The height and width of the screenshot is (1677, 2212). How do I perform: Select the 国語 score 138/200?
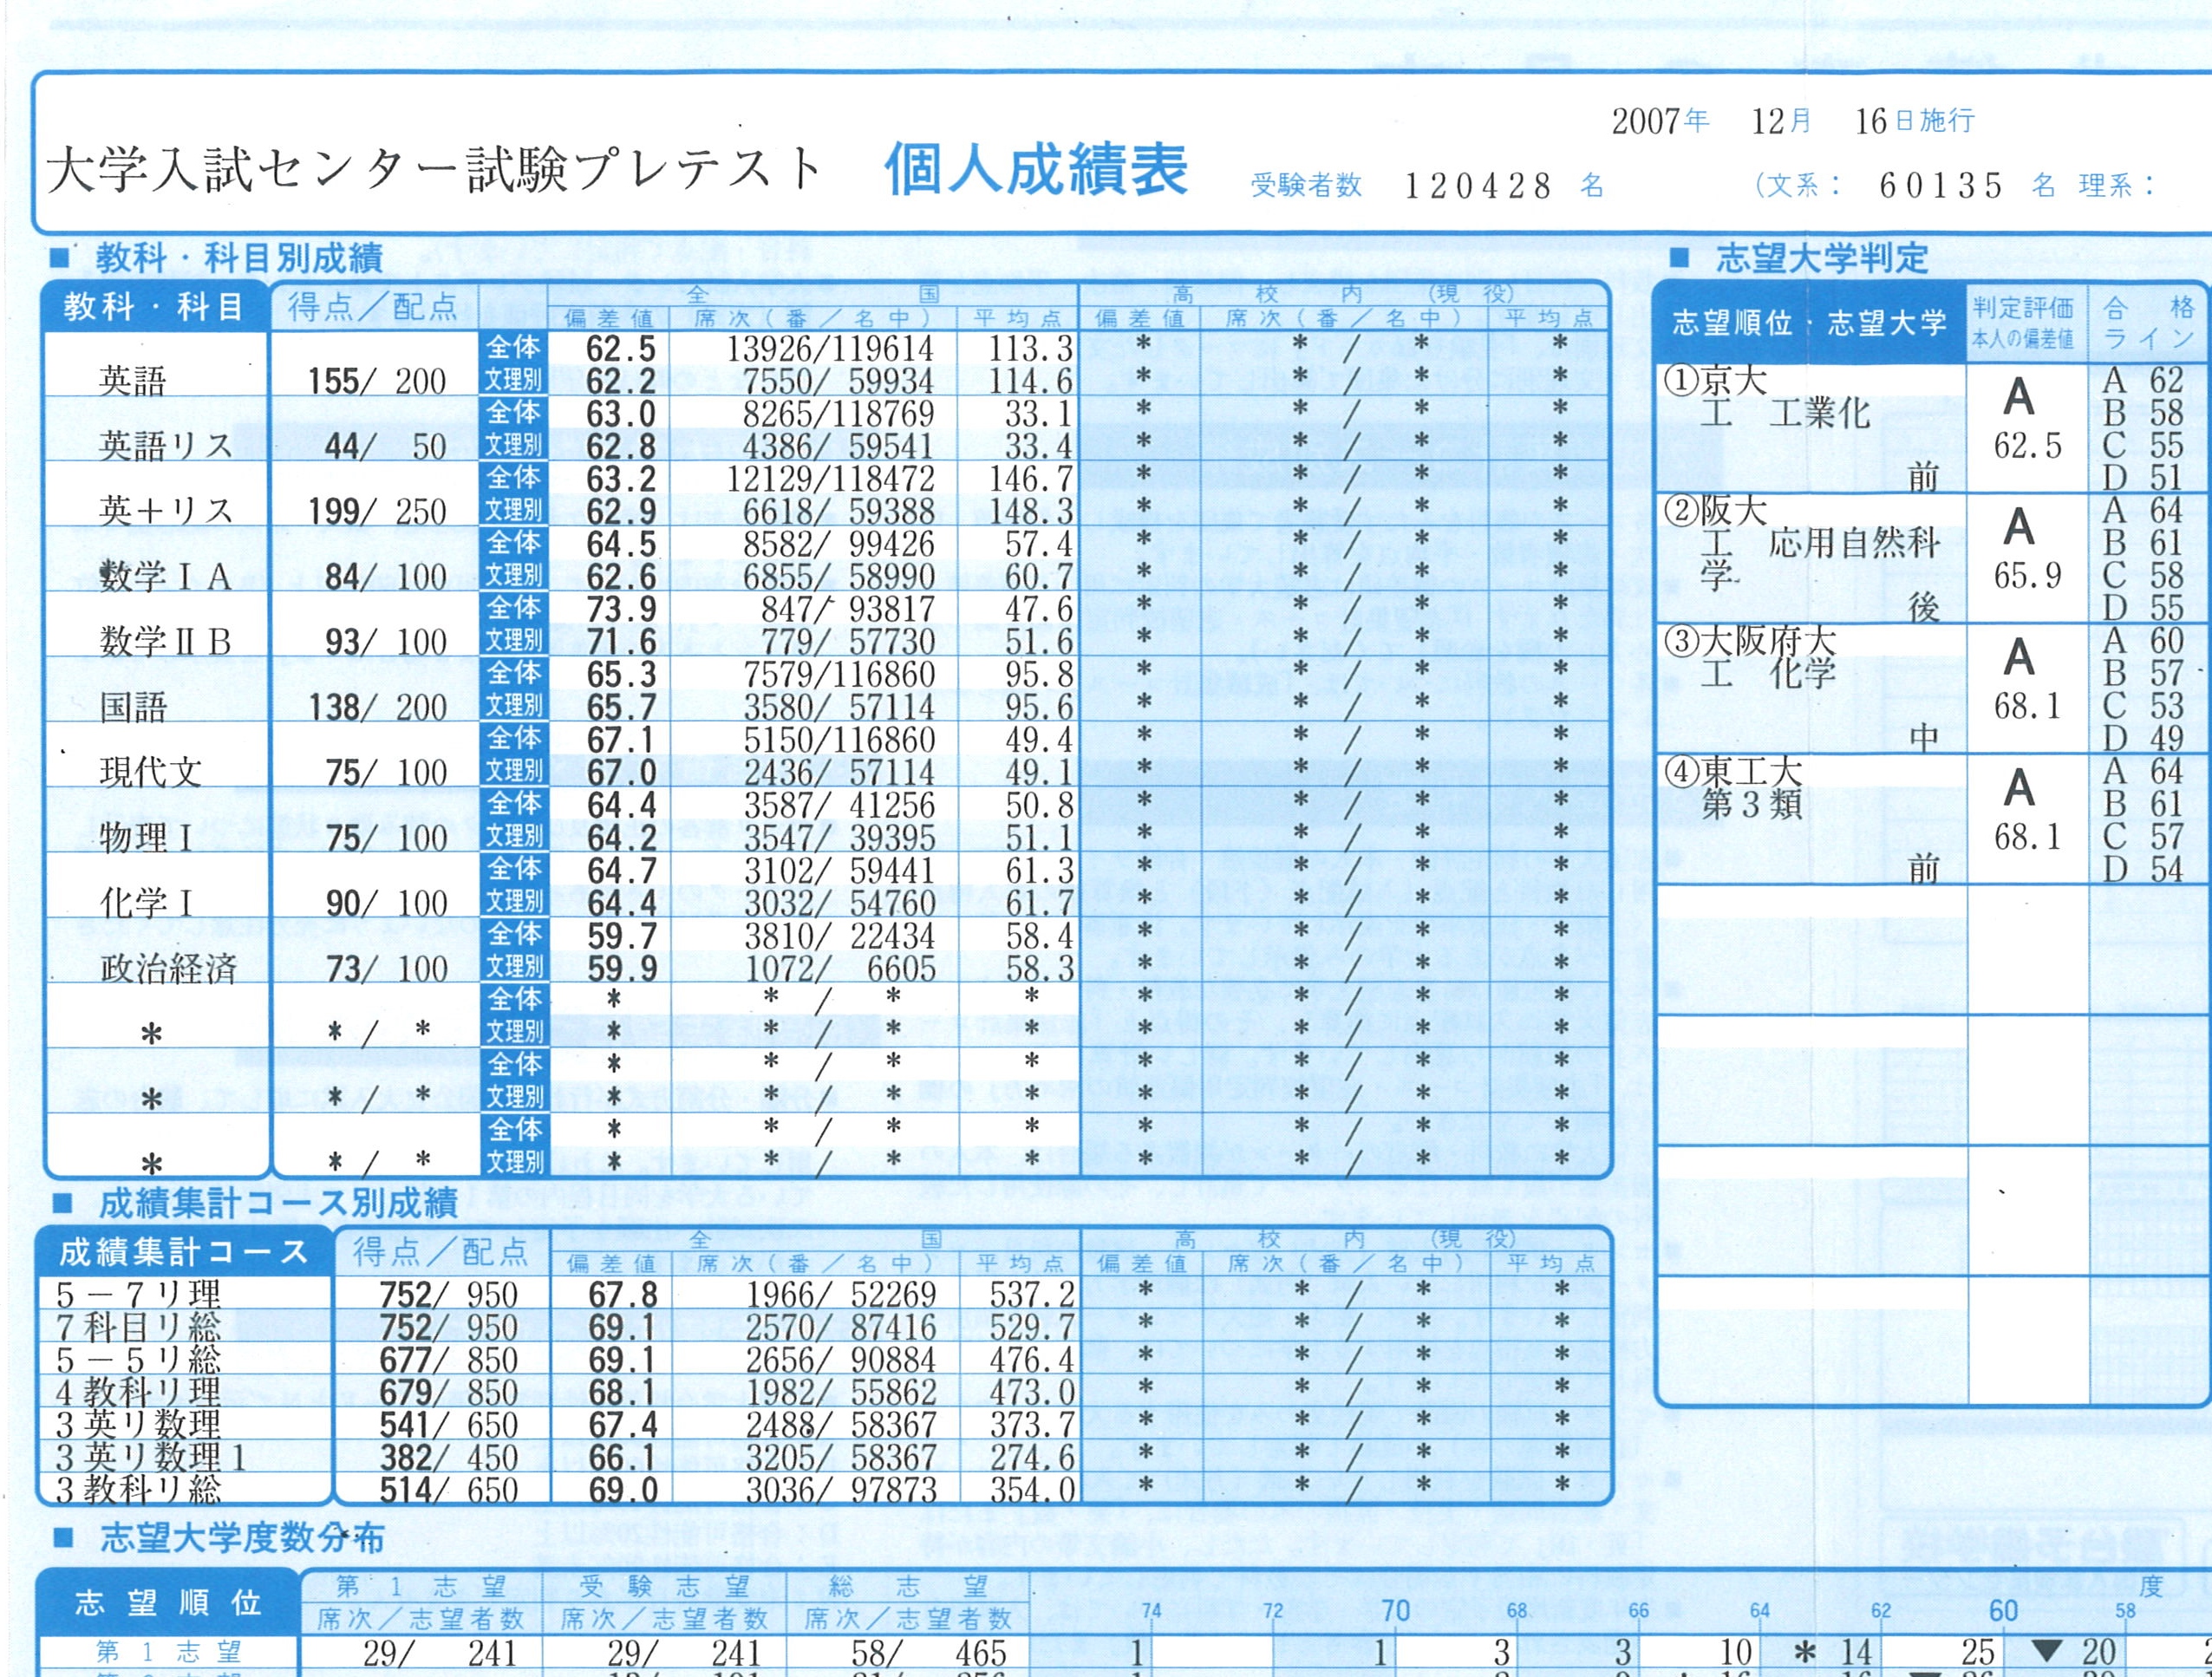click(x=377, y=708)
